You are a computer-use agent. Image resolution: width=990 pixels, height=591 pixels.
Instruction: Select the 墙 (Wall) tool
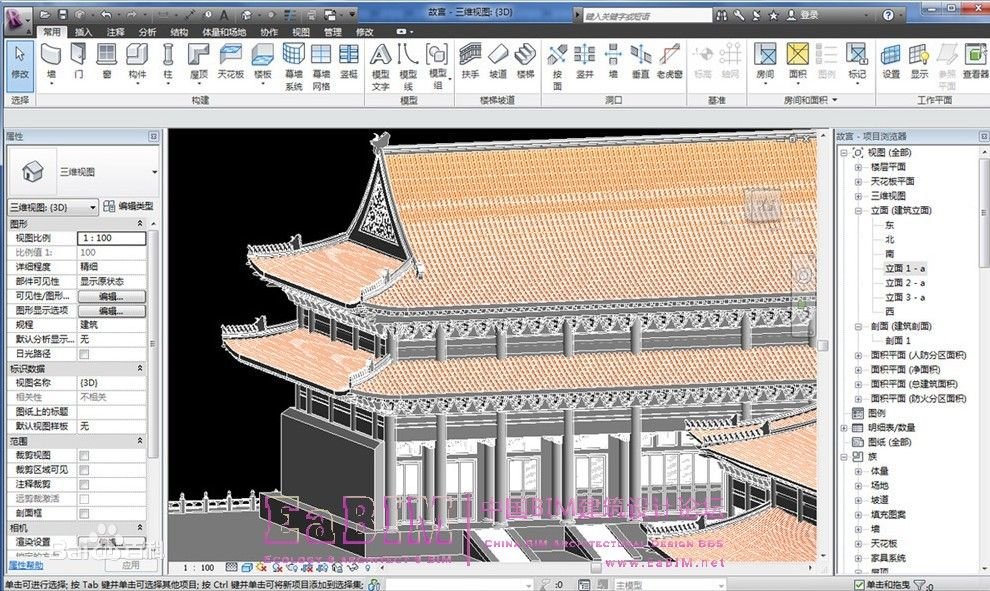[x=51, y=59]
